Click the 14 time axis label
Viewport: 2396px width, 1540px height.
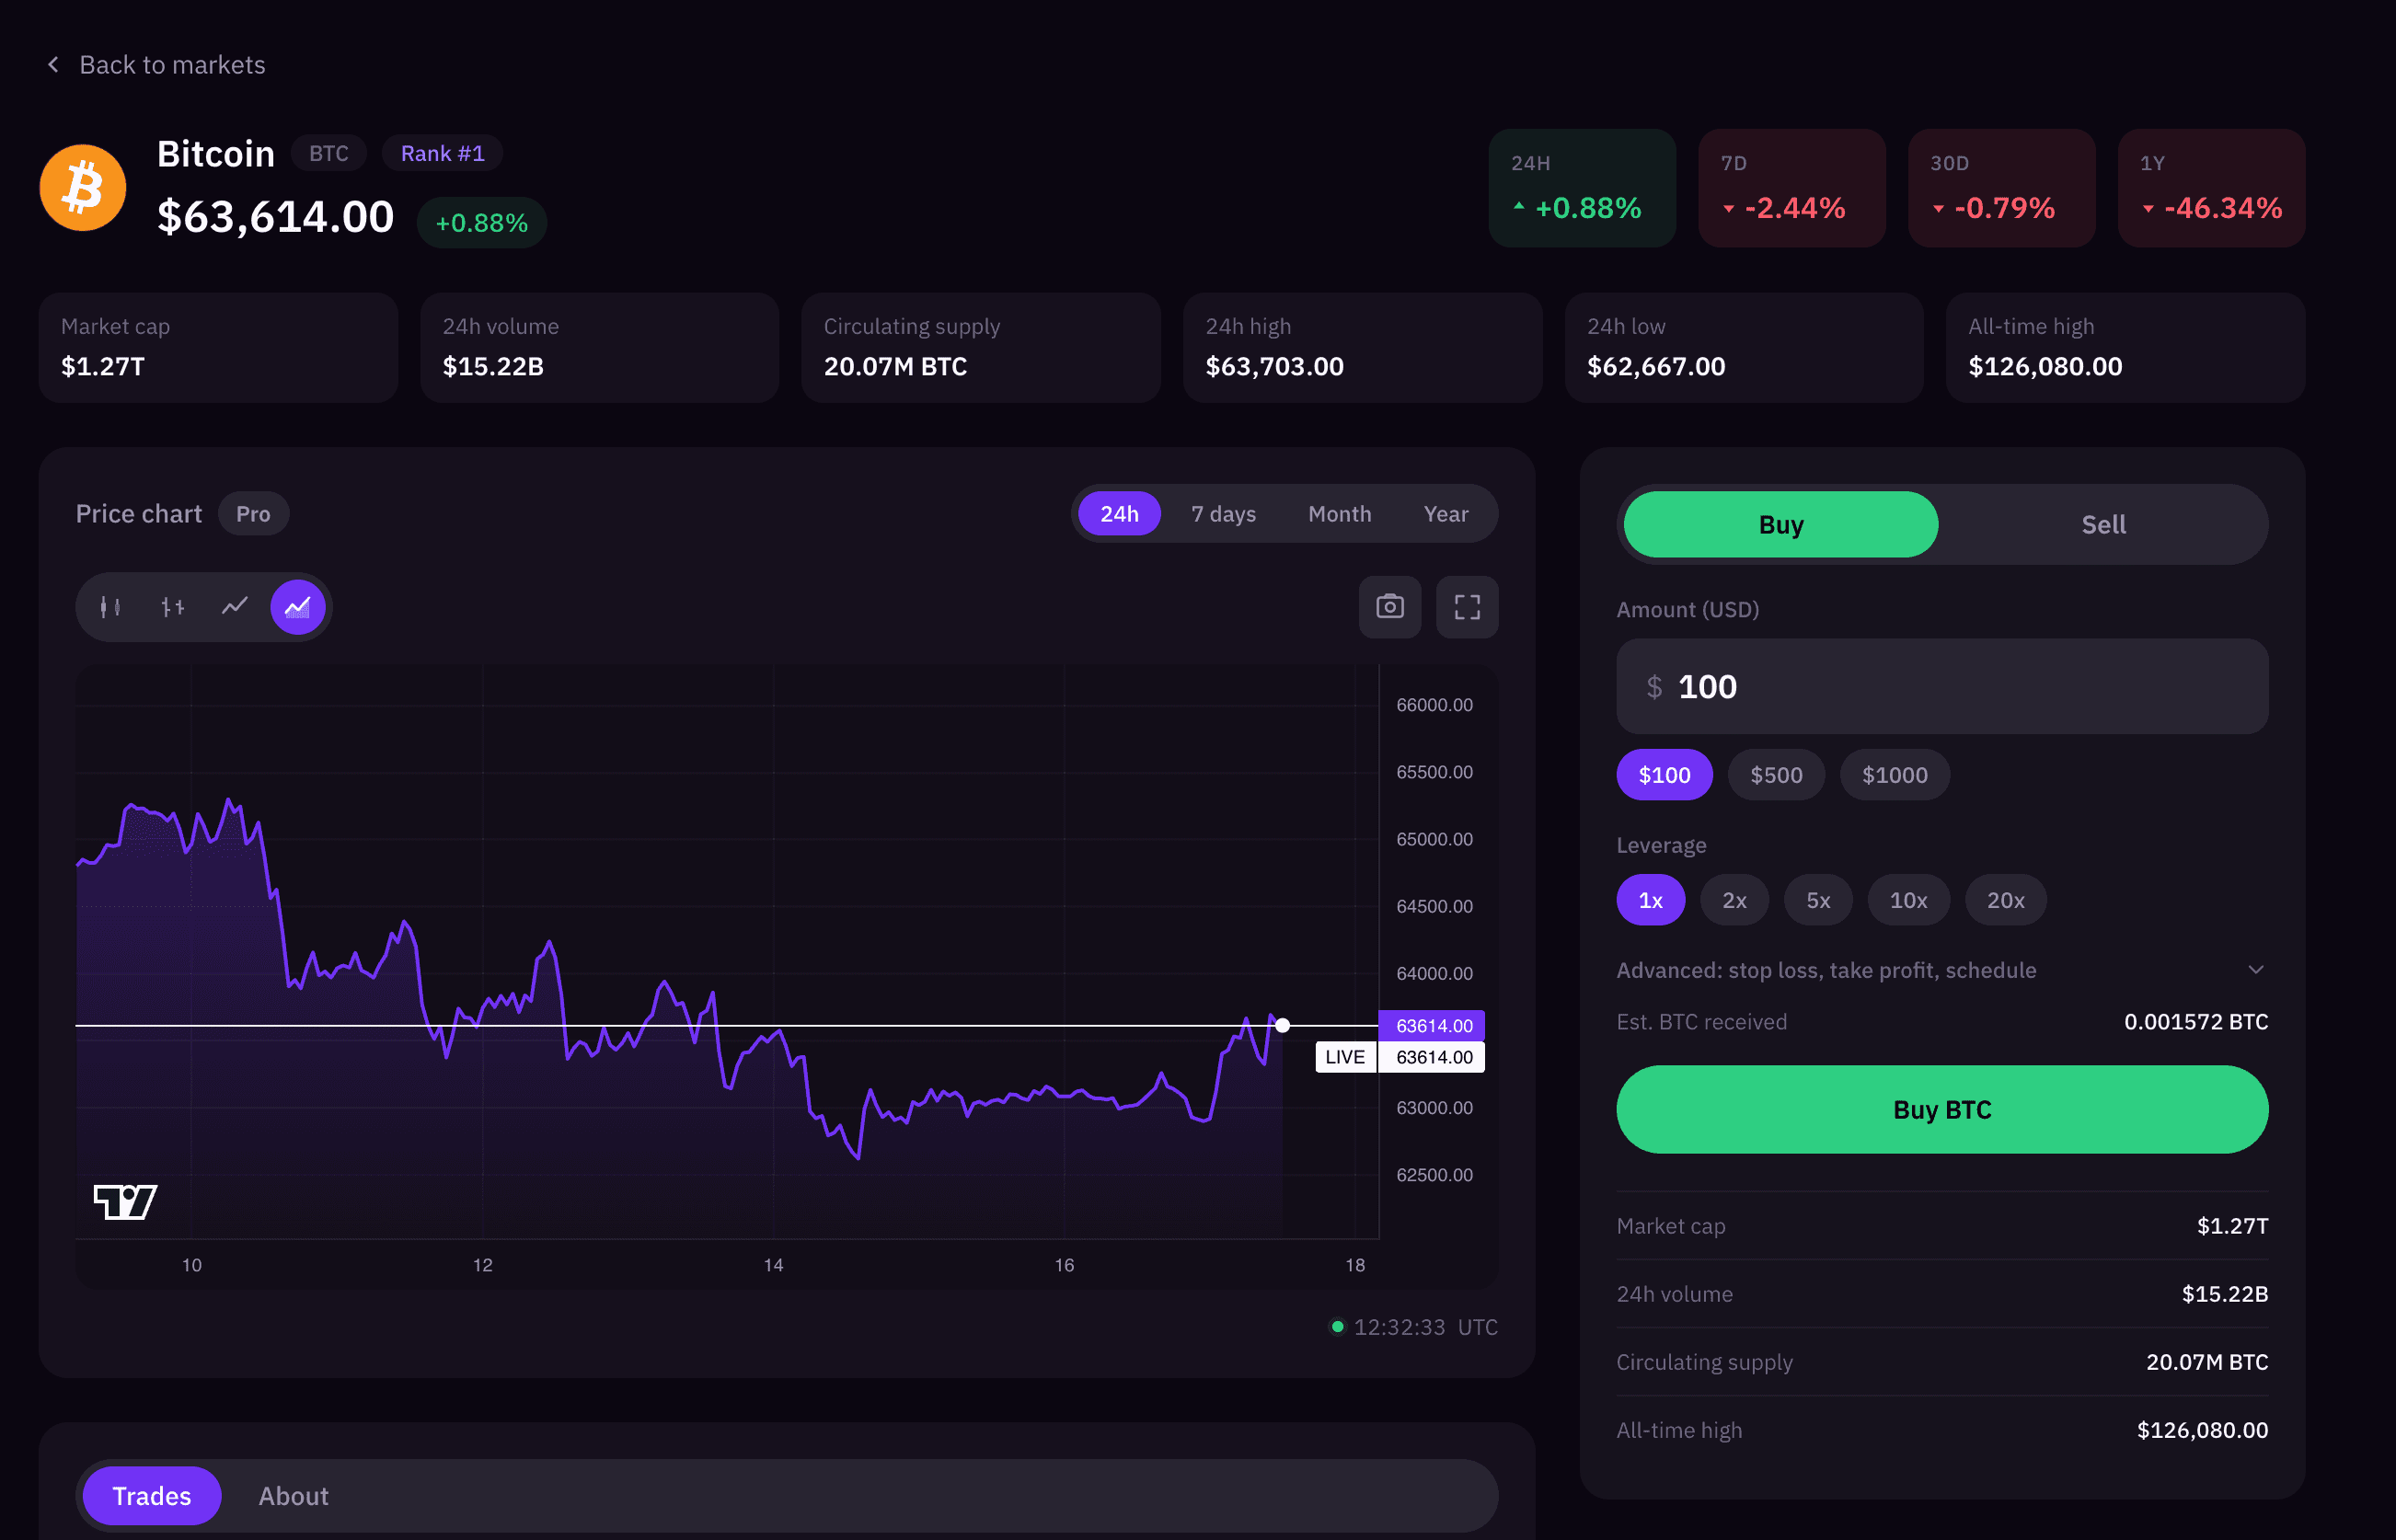coord(773,1265)
